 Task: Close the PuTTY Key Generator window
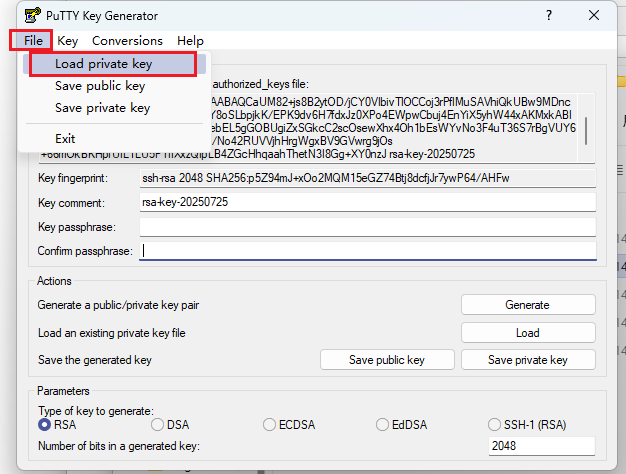(594, 16)
